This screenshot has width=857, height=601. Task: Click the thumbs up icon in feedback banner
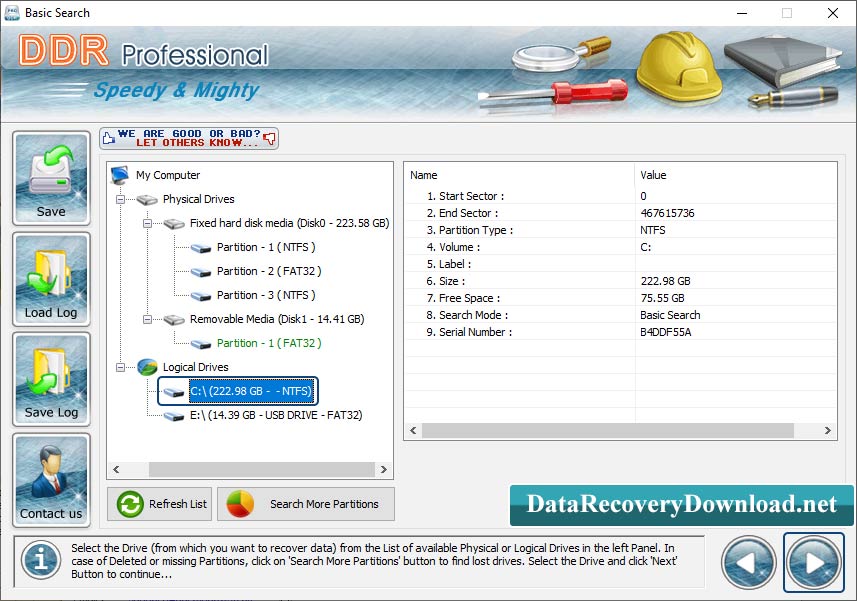(109, 138)
